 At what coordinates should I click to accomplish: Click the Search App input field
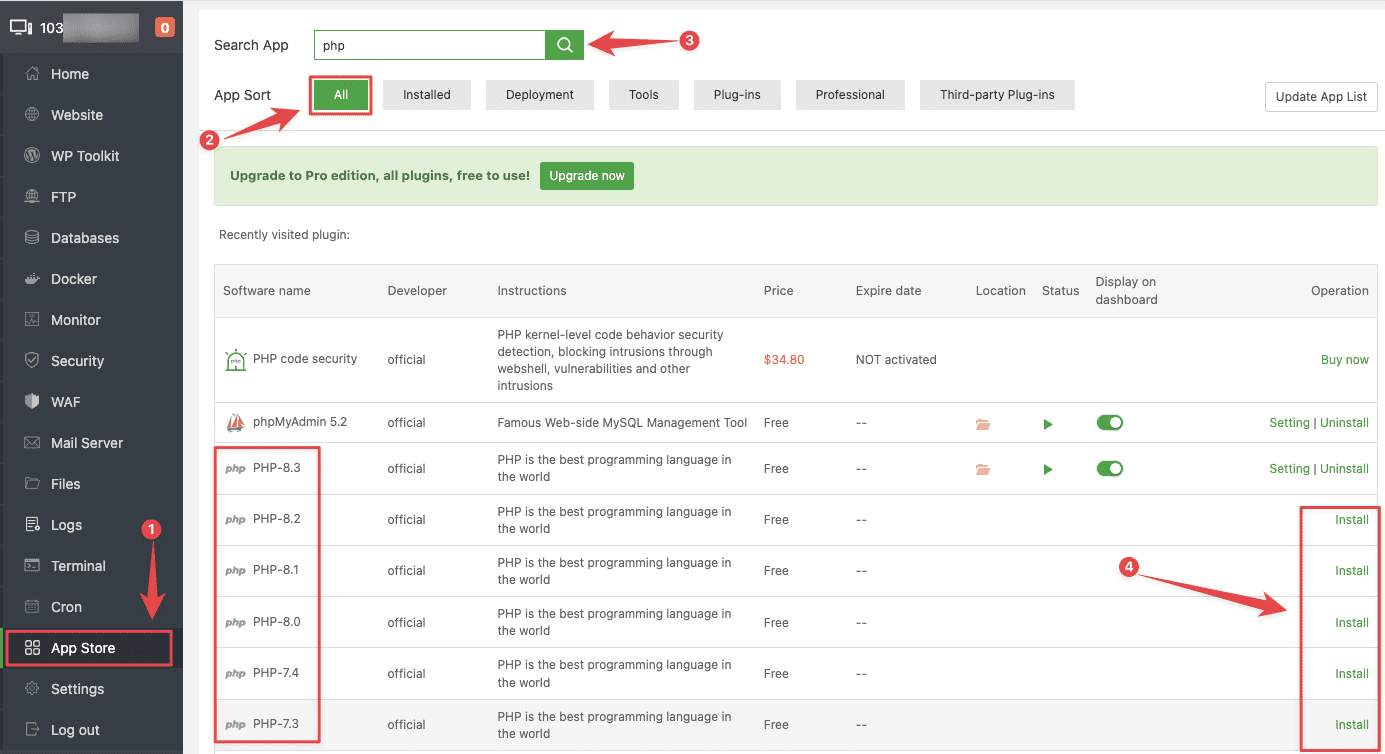point(430,45)
